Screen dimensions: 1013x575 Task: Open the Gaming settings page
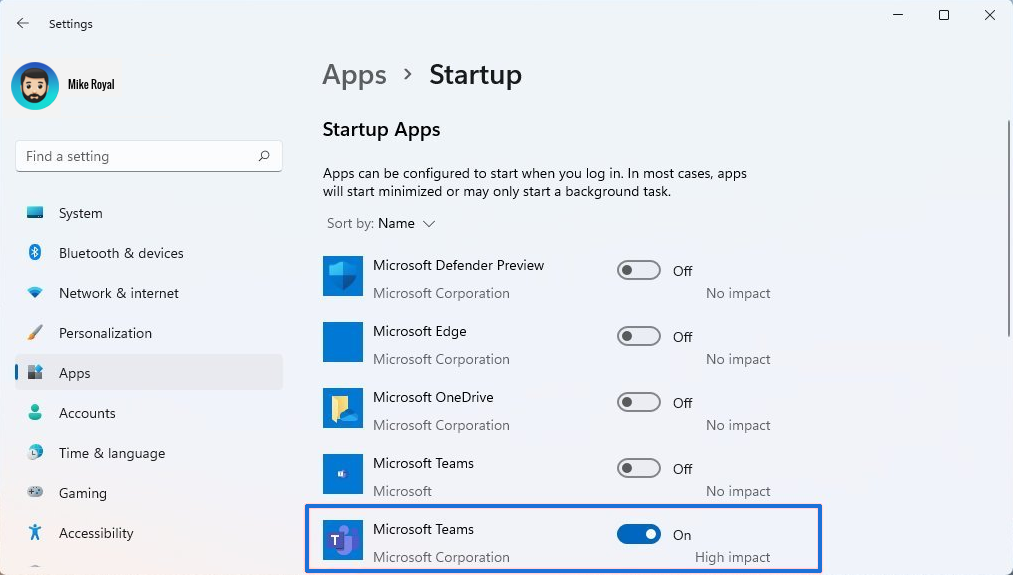[x=149, y=494]
